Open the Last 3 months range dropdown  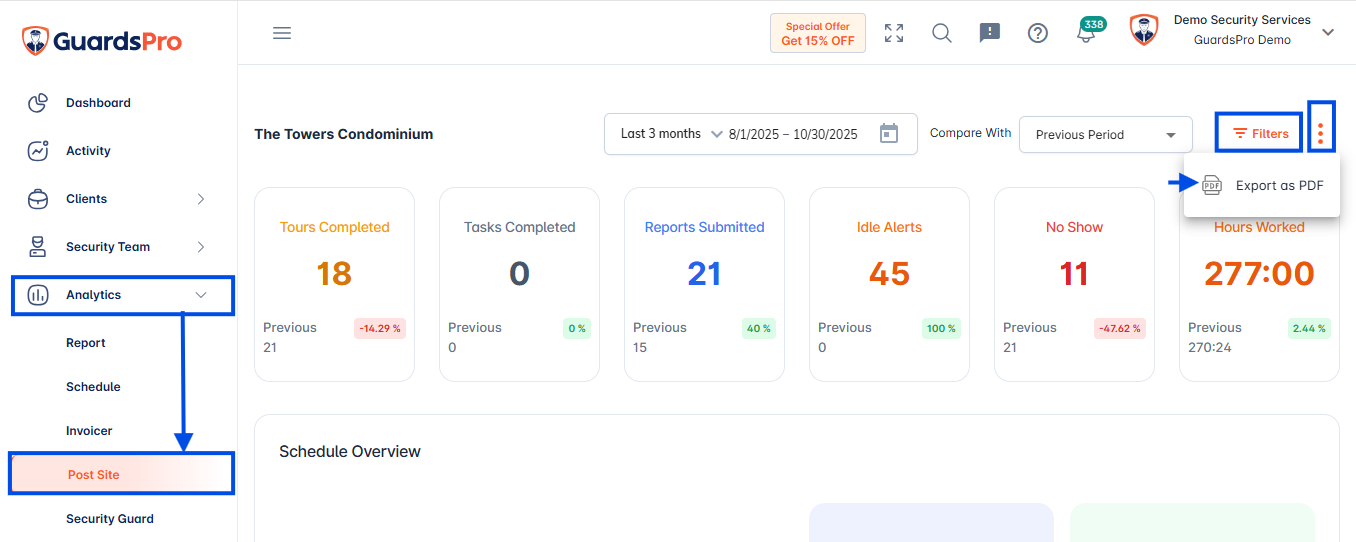coord(671,134)
